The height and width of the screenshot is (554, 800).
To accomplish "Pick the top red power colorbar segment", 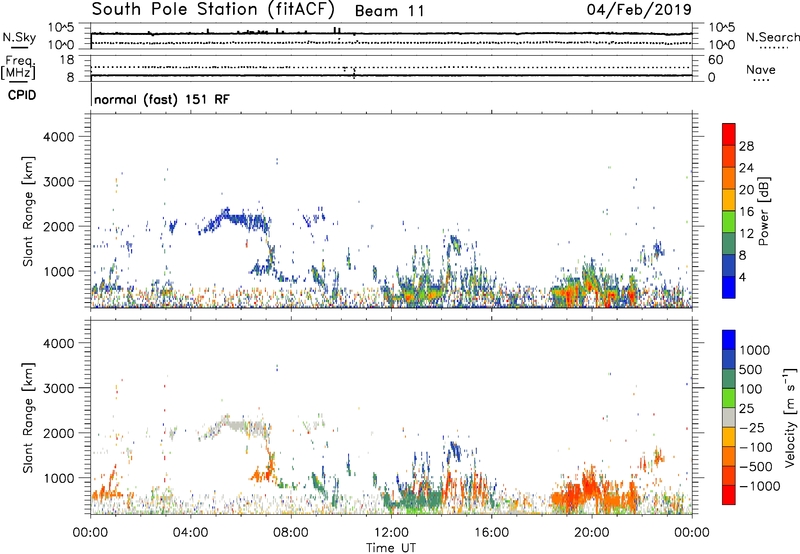I will click(729, 134).
